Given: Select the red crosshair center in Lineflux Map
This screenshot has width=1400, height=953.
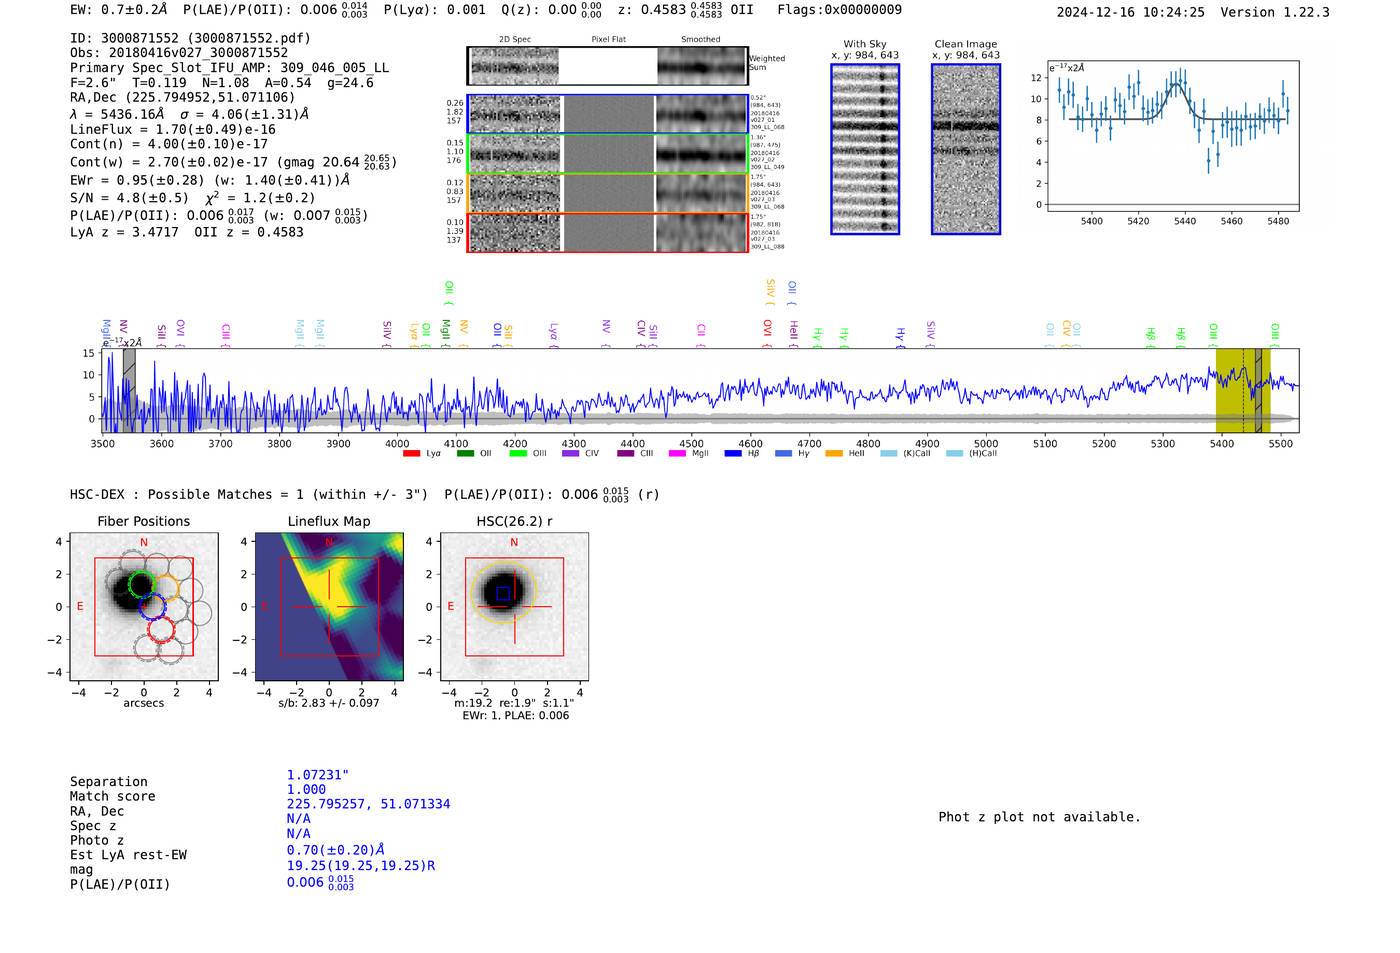Looking at the screenshot, I should (x=329, y=606).
